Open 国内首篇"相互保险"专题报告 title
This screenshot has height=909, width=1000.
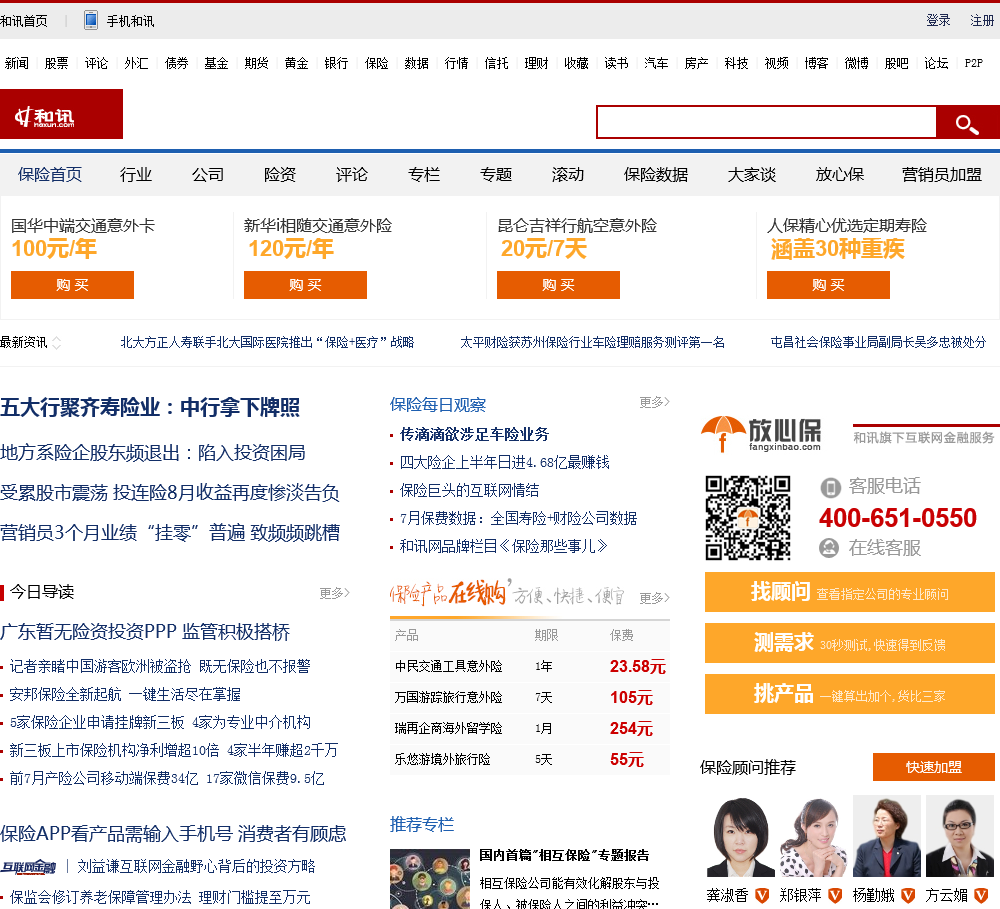[x=564, y=855]
